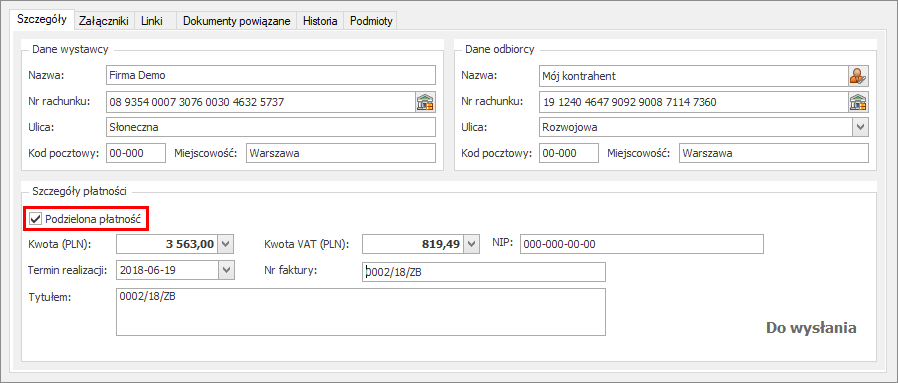Click the issuer Kod pocztowy field
The height and width of the screenshot is (383, 898).
tap(136, 153)
